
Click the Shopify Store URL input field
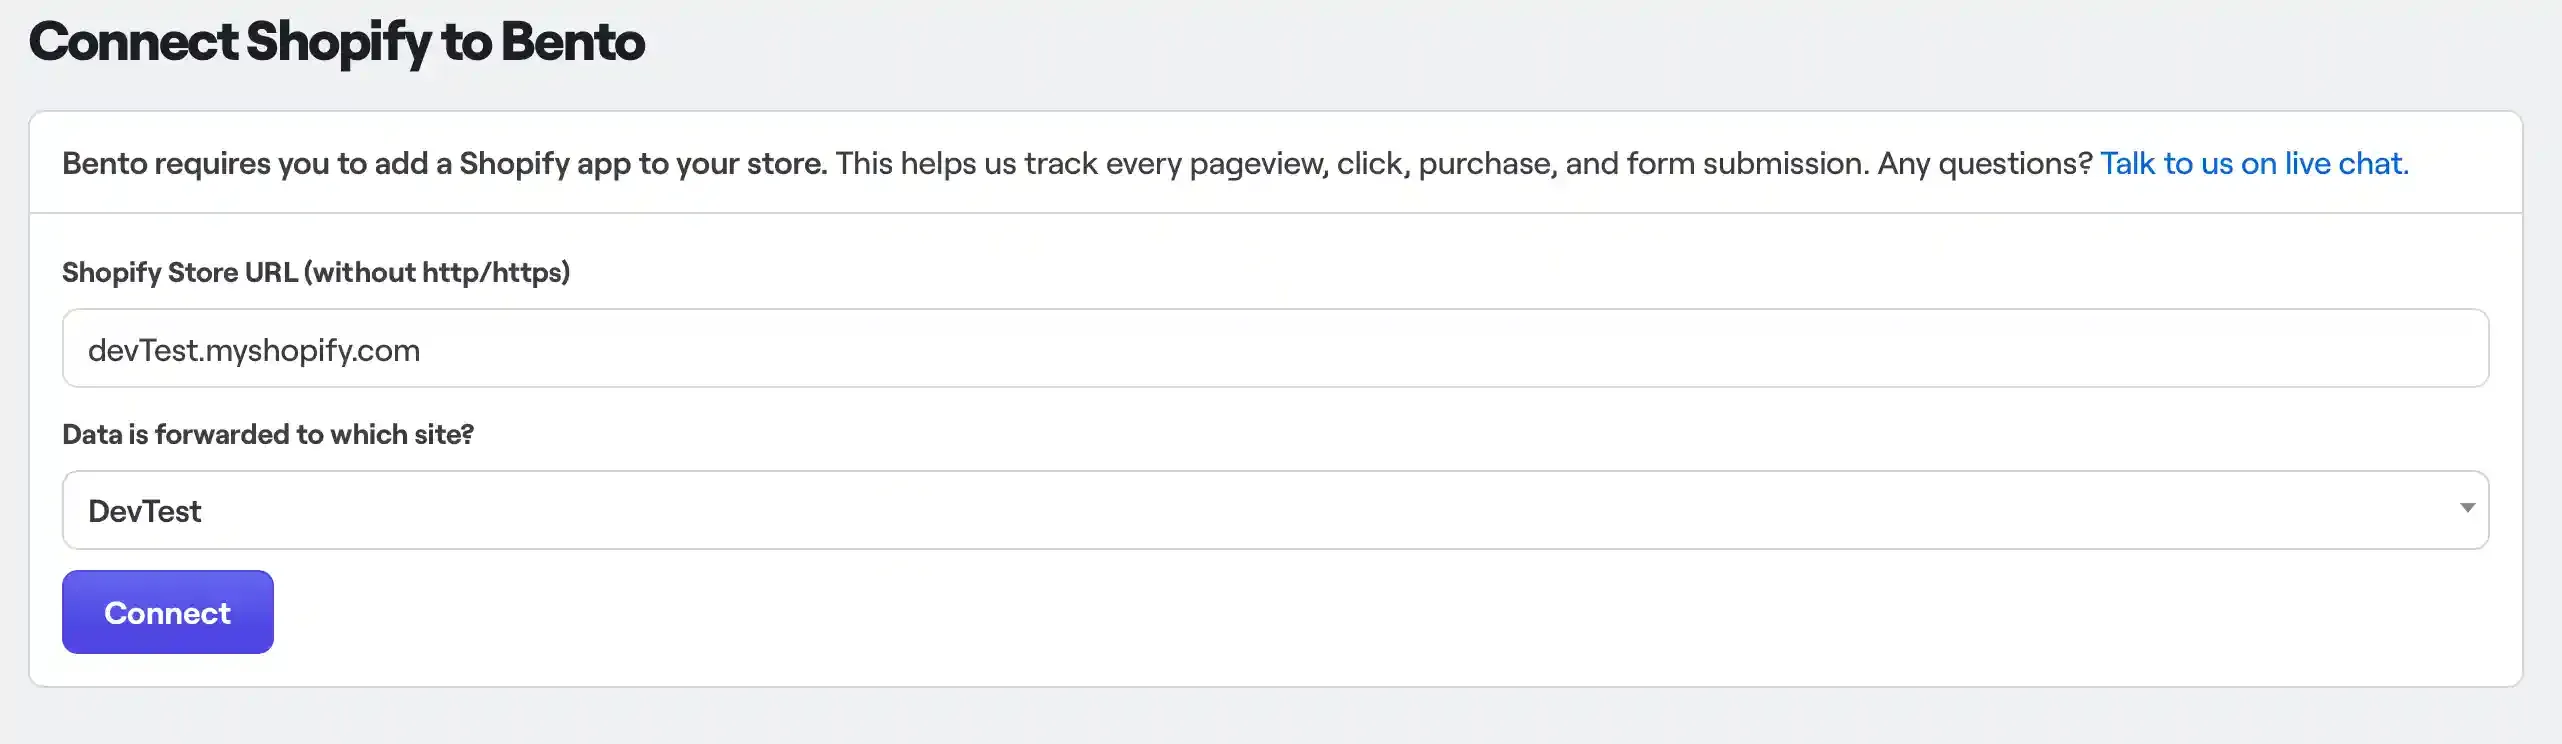click(1275, 348)
